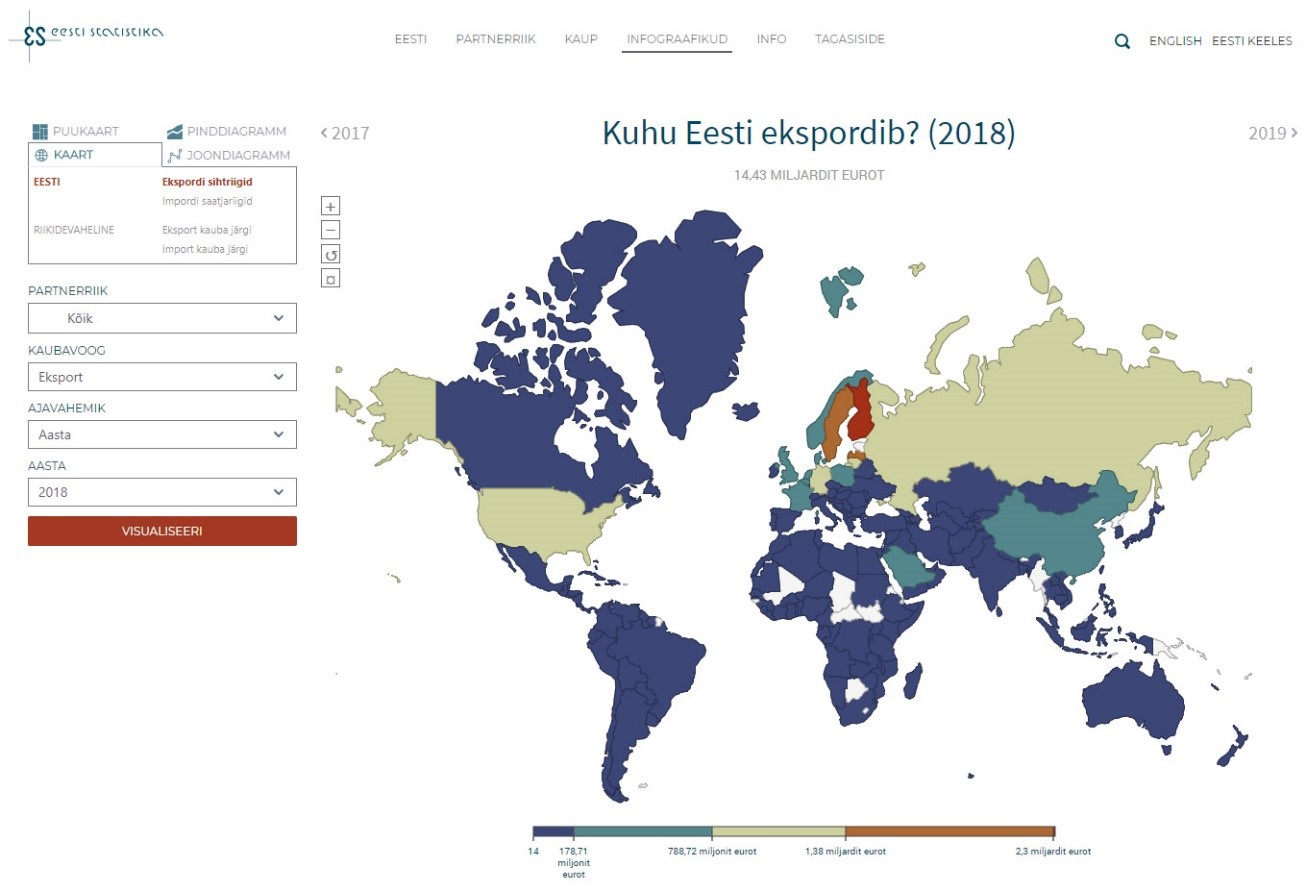The image size is (1306, 891).
Task: Reset the map view with rotate icon
Action: click(x=331, y=254)
